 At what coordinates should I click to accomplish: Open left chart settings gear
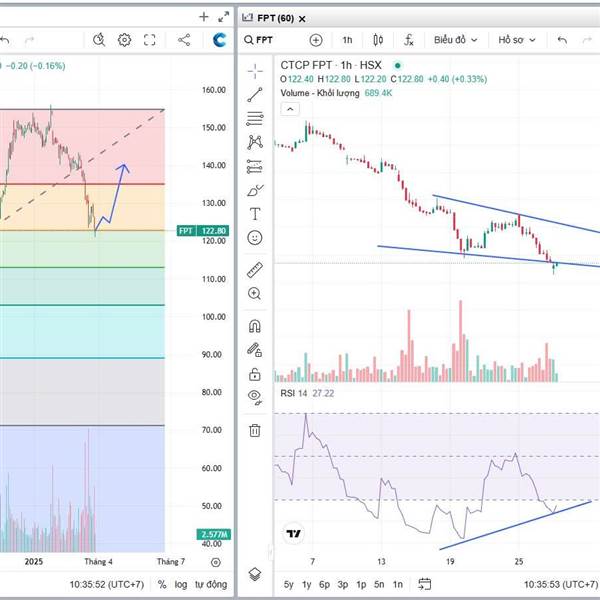[124, 40]
